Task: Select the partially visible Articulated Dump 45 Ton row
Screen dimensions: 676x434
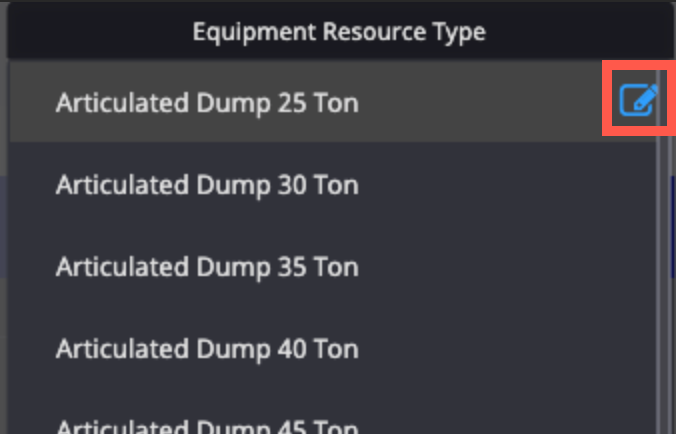Action: pos(332,412)
